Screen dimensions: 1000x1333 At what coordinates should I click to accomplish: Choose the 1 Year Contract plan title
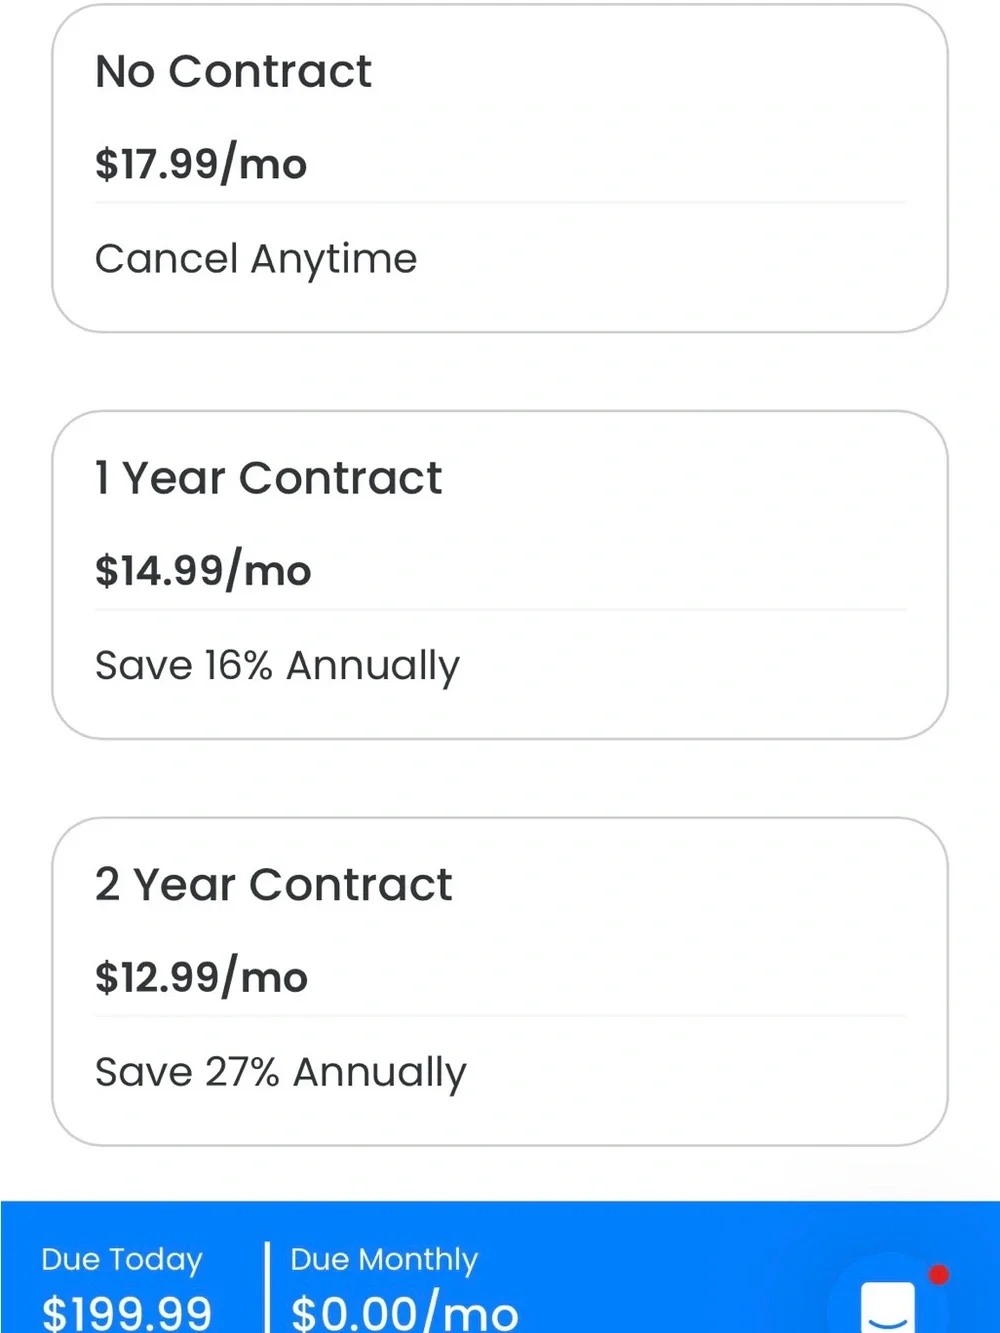[x=268, y=478]
